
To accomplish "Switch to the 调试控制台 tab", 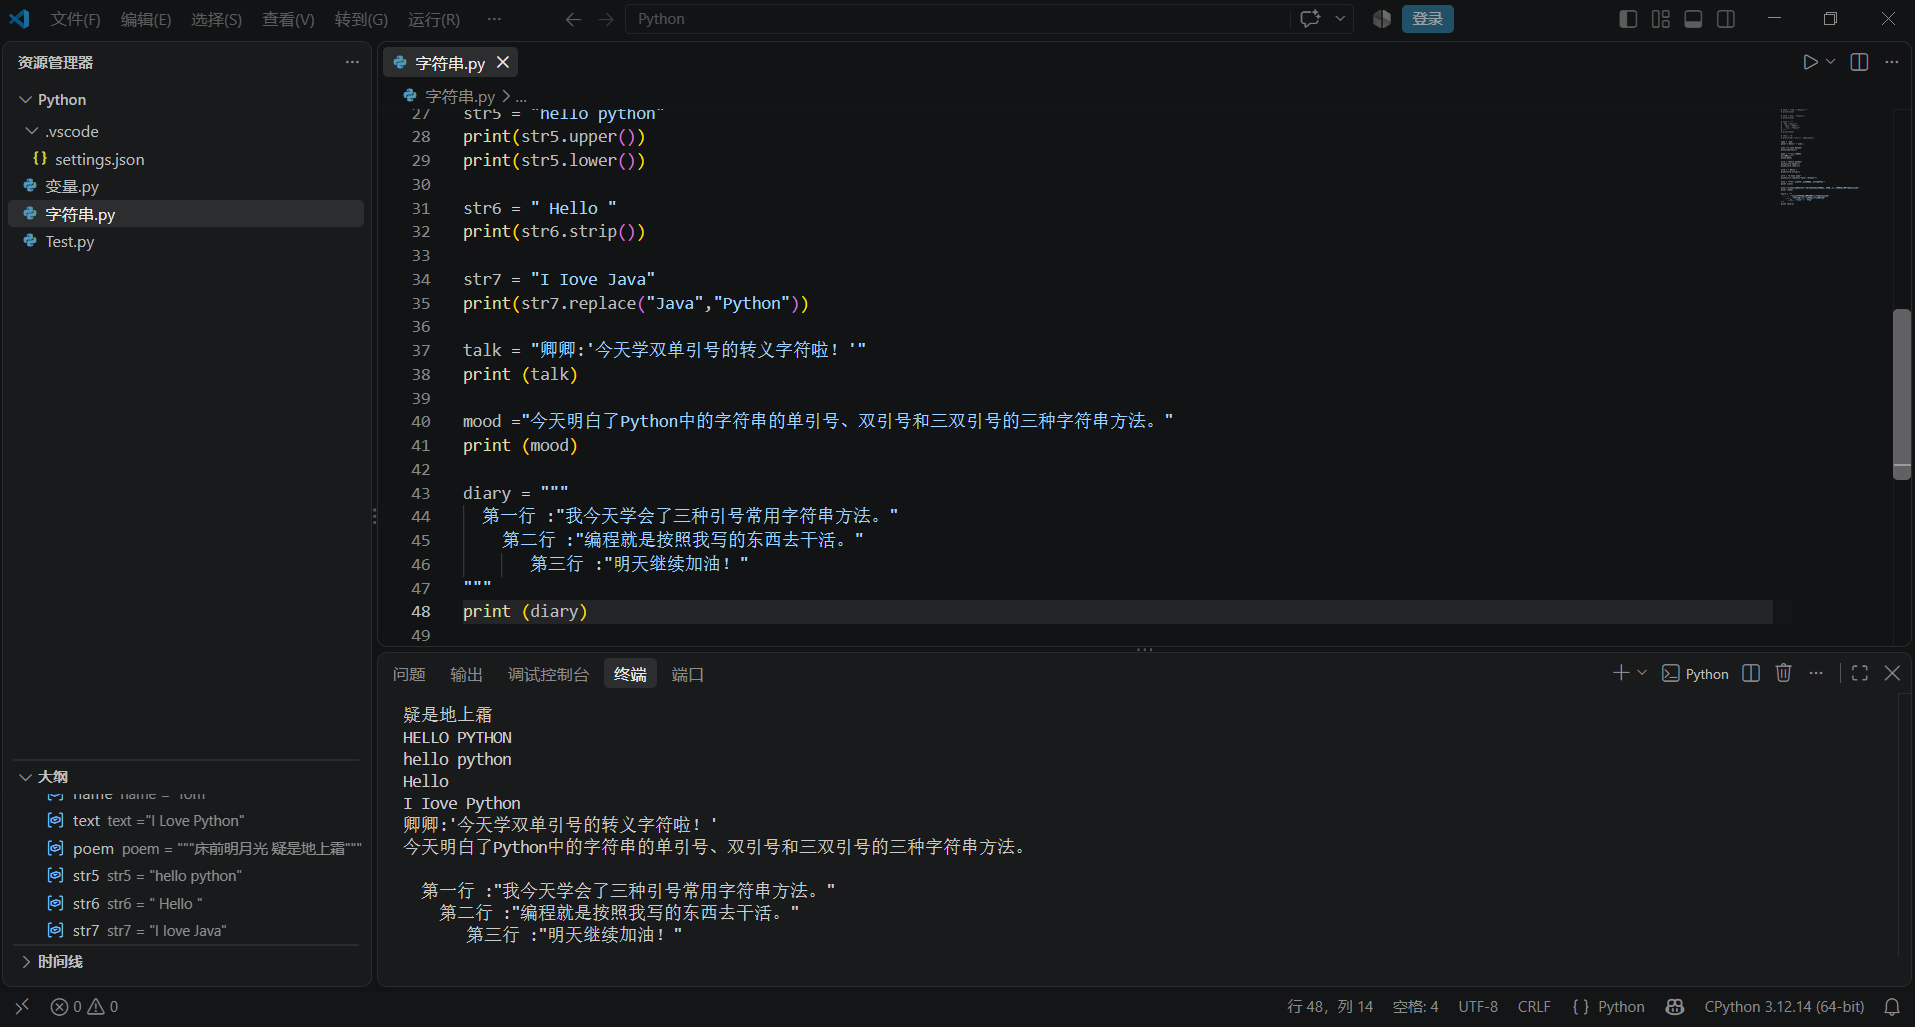I will coord(548,674).
